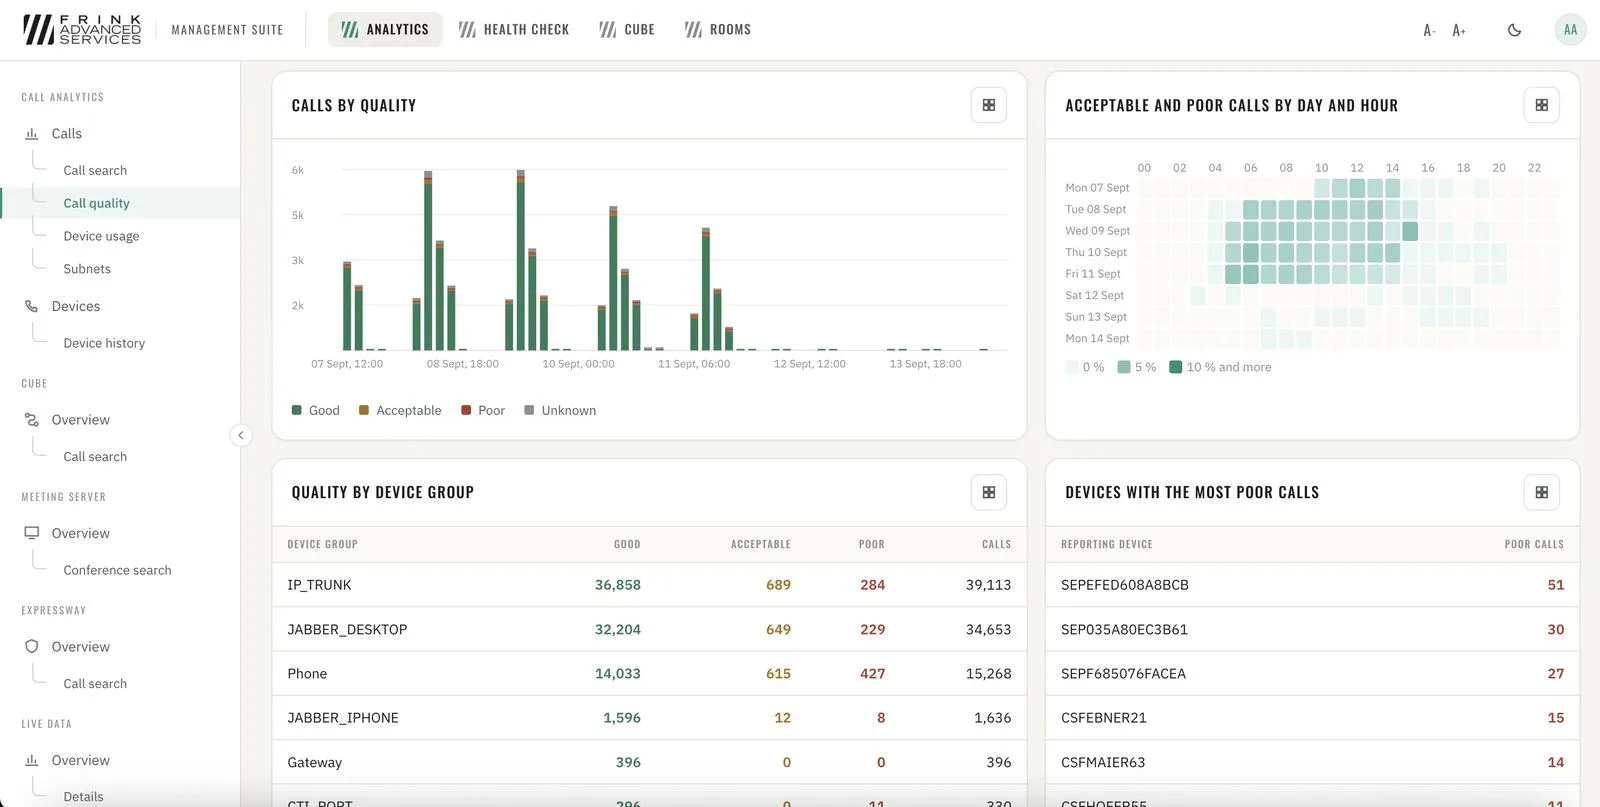Viewport: 1600px width, 807px height.
Task: Click the Calls bar chart icon in sidebar
Action: click(32, 133)
